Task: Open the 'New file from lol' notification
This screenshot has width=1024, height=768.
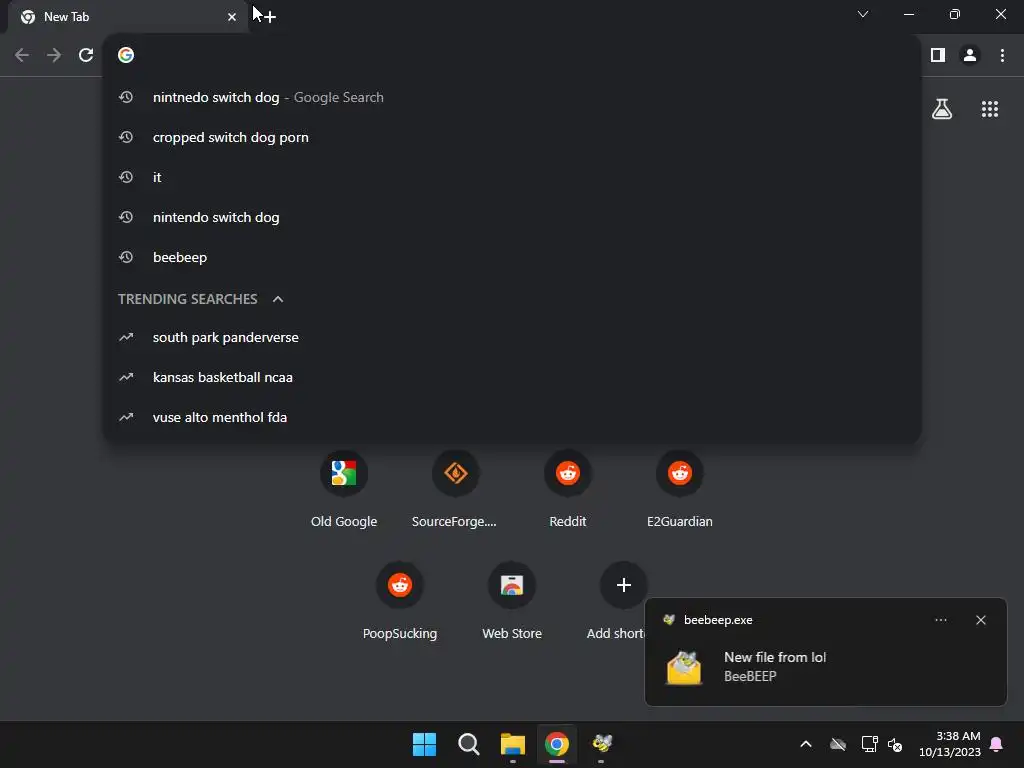Action: (825, 667)
